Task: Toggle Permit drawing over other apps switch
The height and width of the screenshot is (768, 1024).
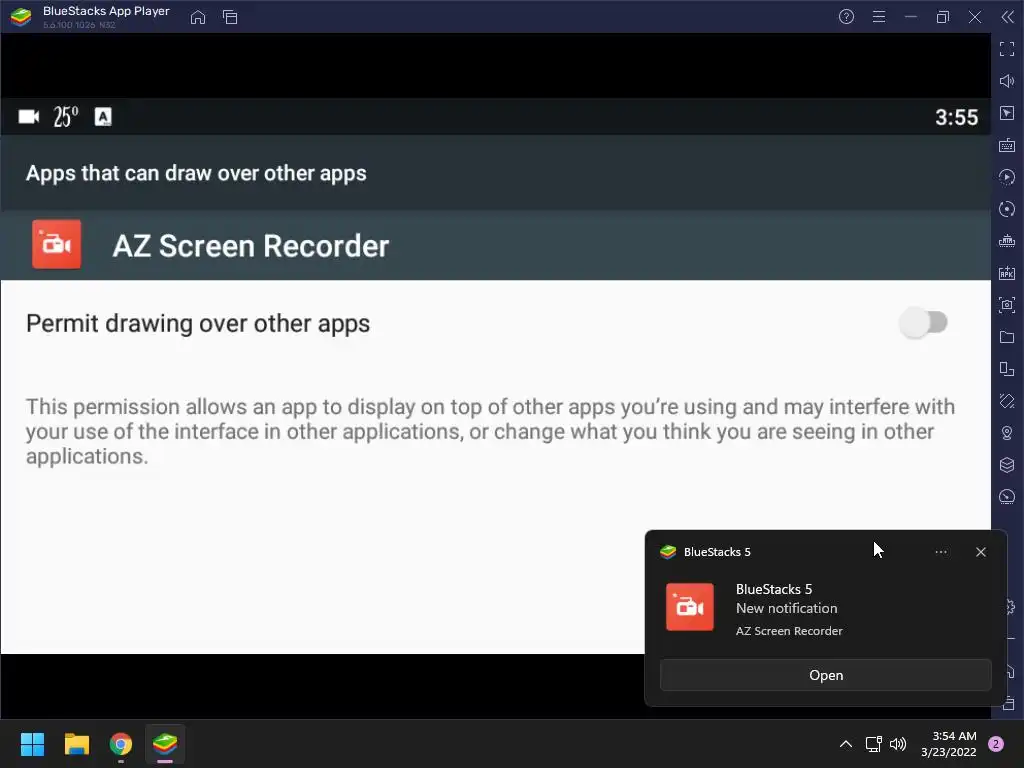Action: [923, 323]
